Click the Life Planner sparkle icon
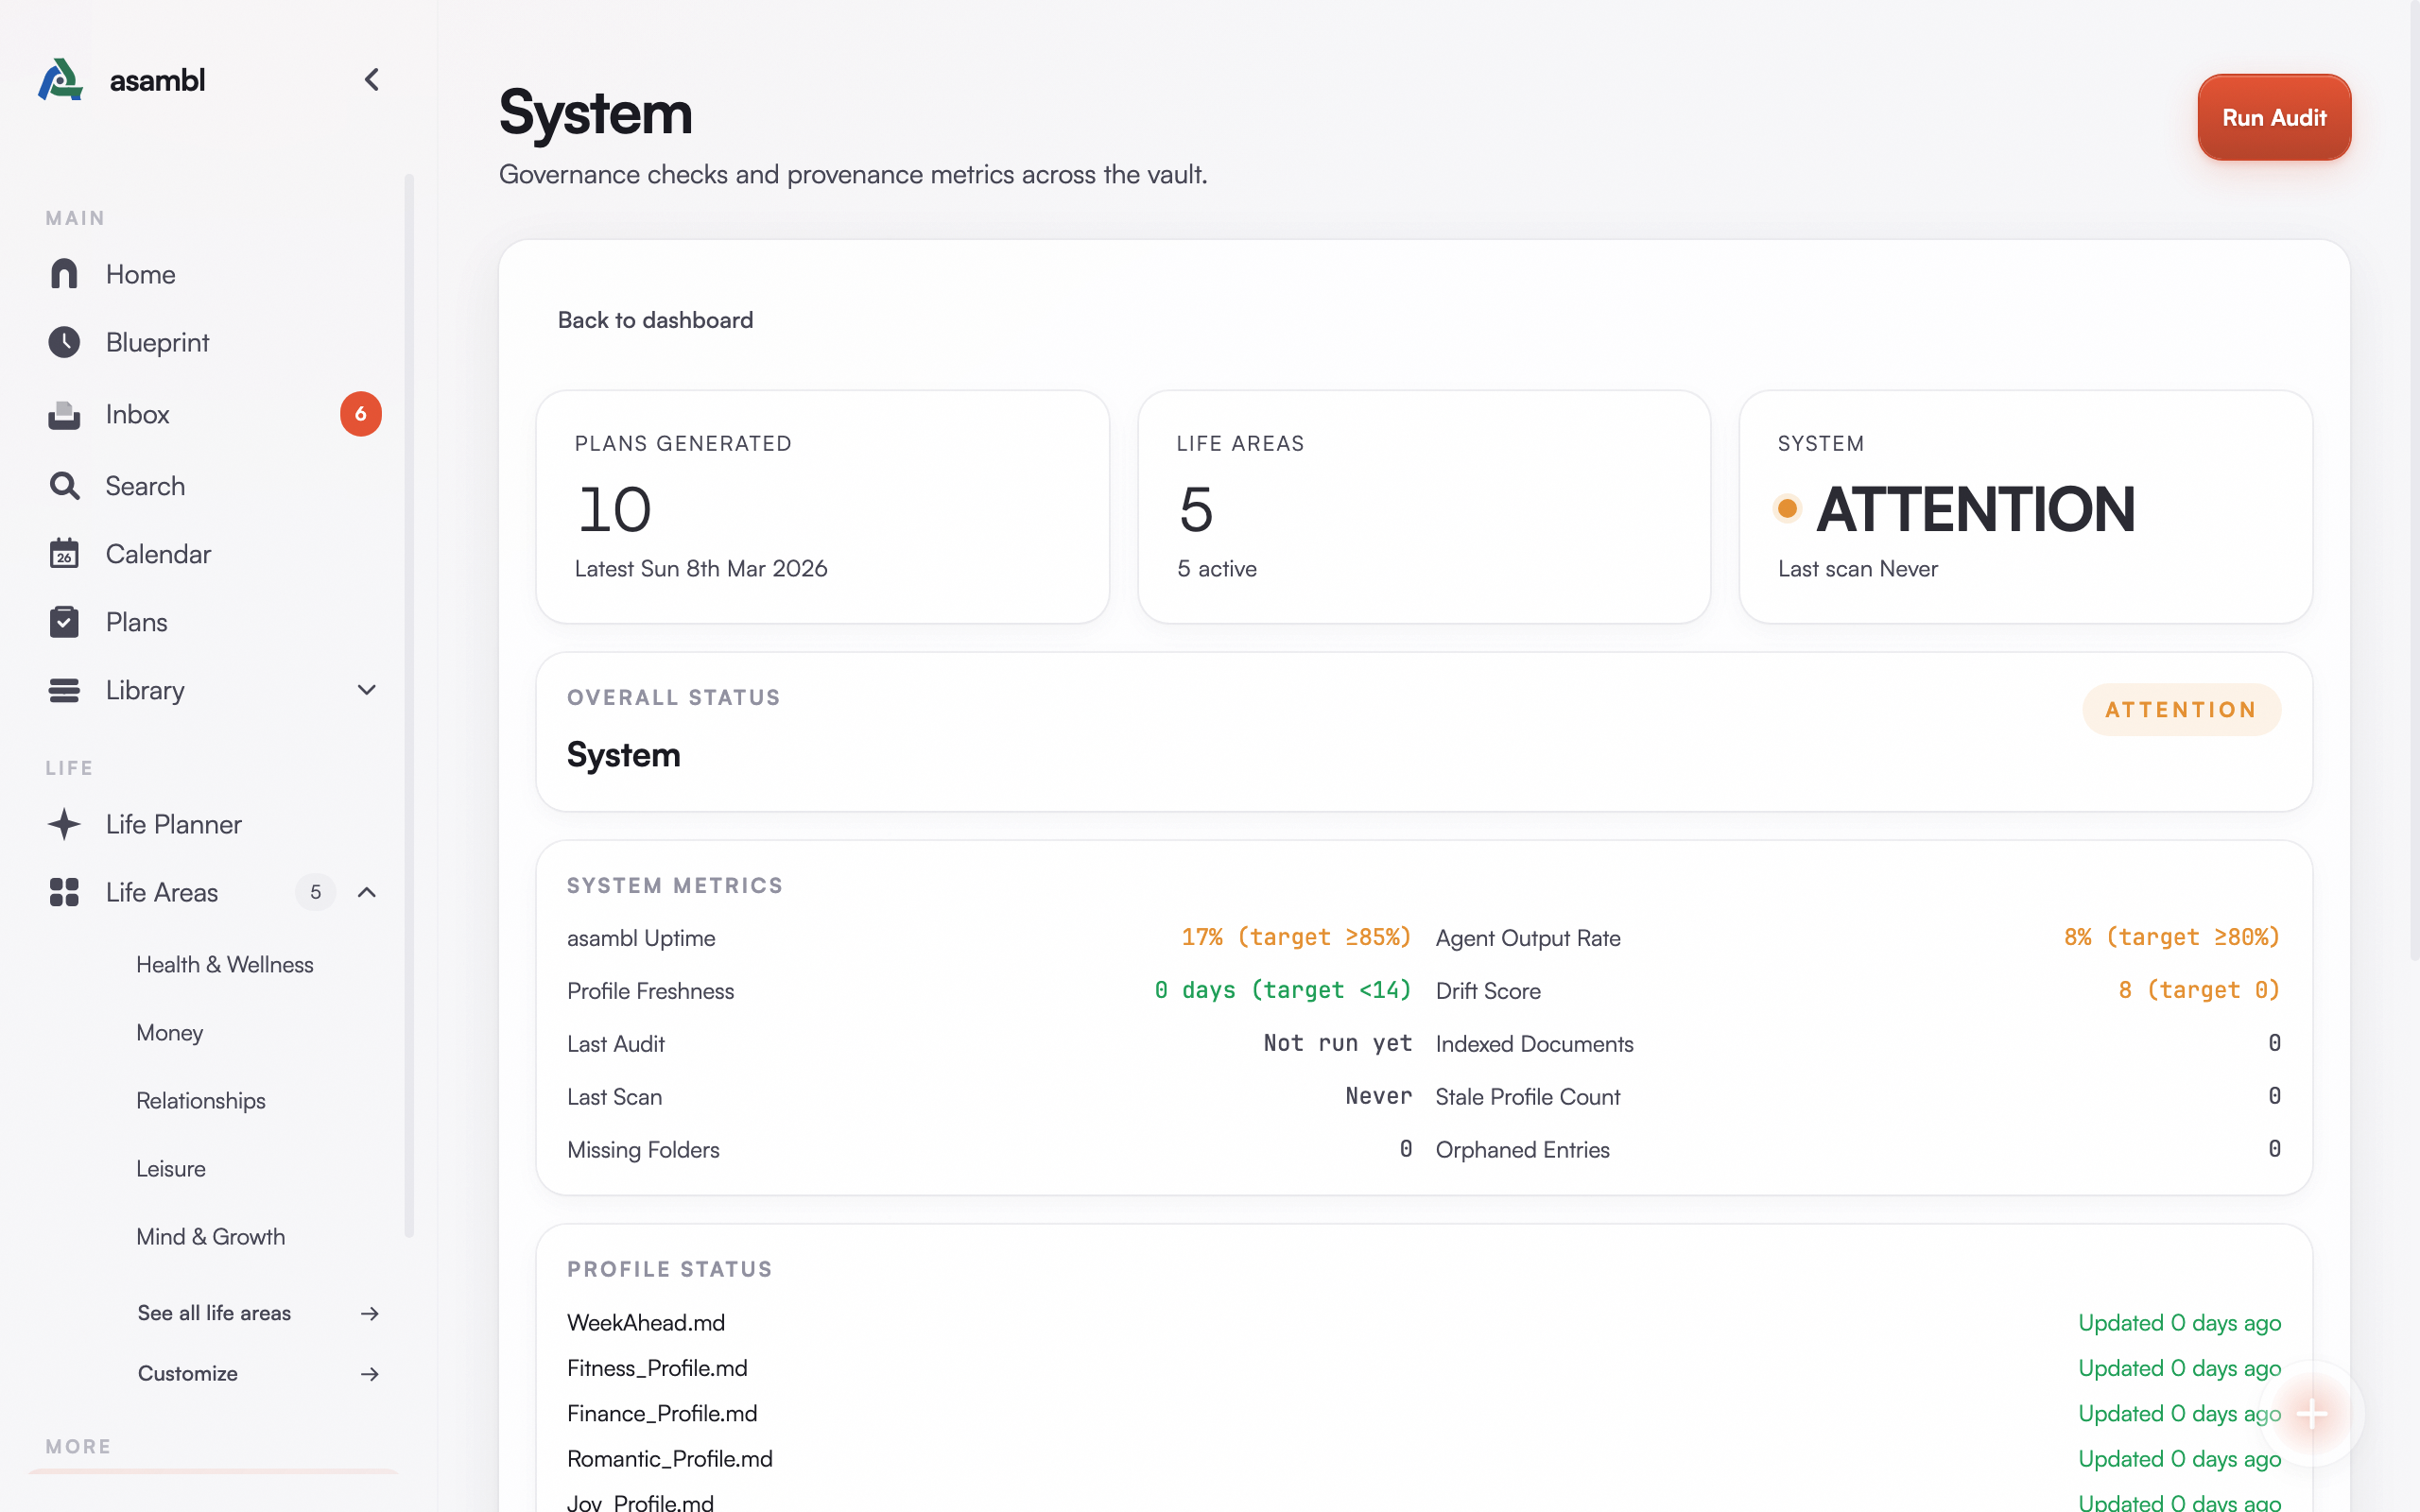Screen dimensions: 2420x1512 [64, 824]
